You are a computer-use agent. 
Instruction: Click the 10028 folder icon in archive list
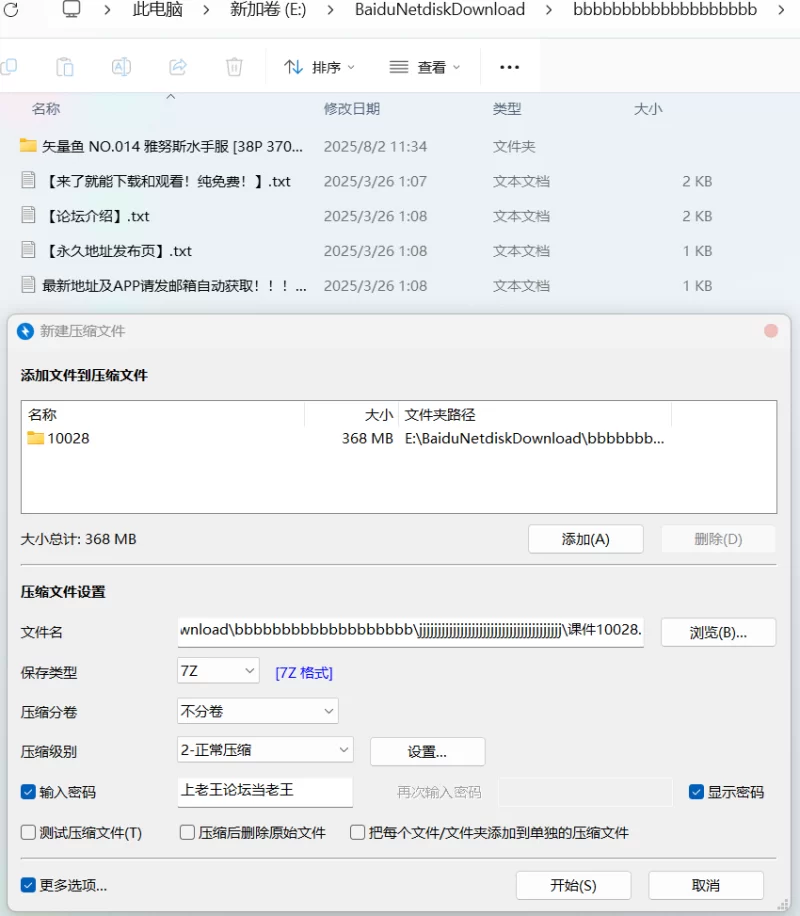(x=36, y=438)
